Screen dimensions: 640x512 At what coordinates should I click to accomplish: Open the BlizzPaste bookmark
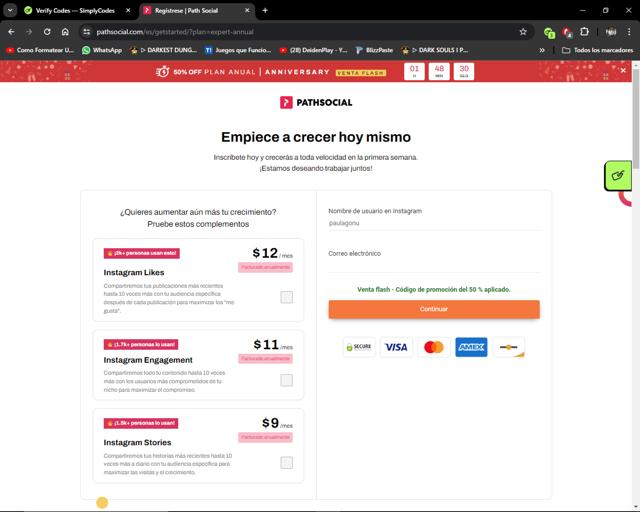(374, 50)
